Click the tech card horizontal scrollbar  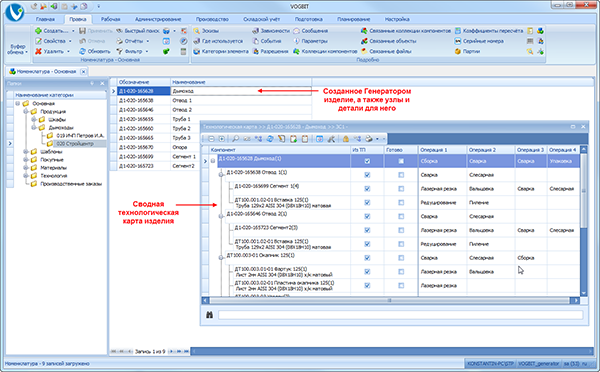point(390,300)
